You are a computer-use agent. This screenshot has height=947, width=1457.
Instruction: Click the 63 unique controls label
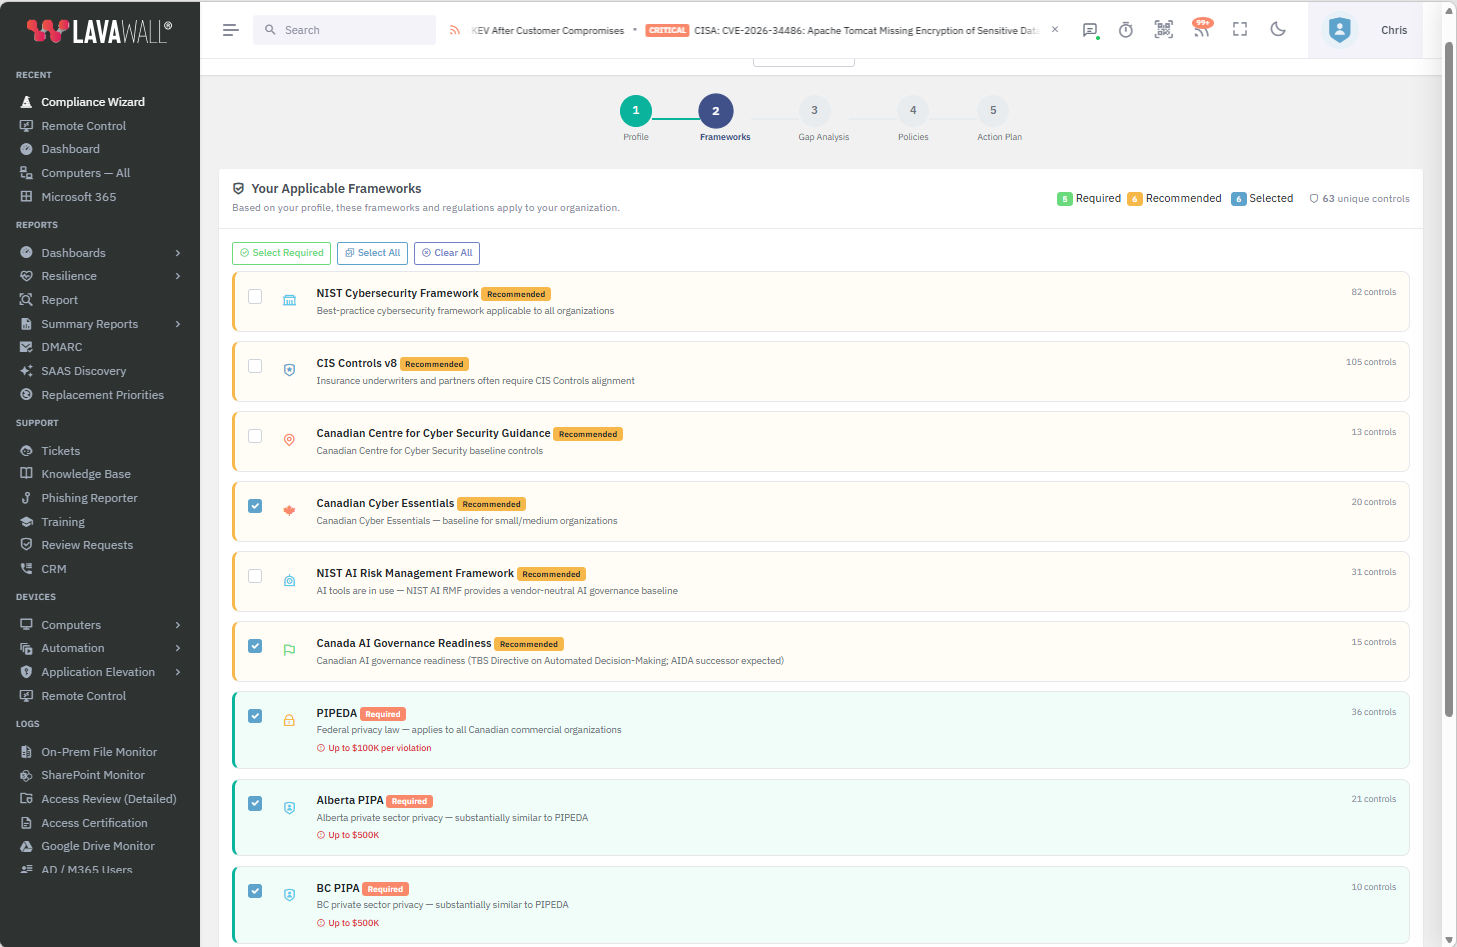point(1360,199)
